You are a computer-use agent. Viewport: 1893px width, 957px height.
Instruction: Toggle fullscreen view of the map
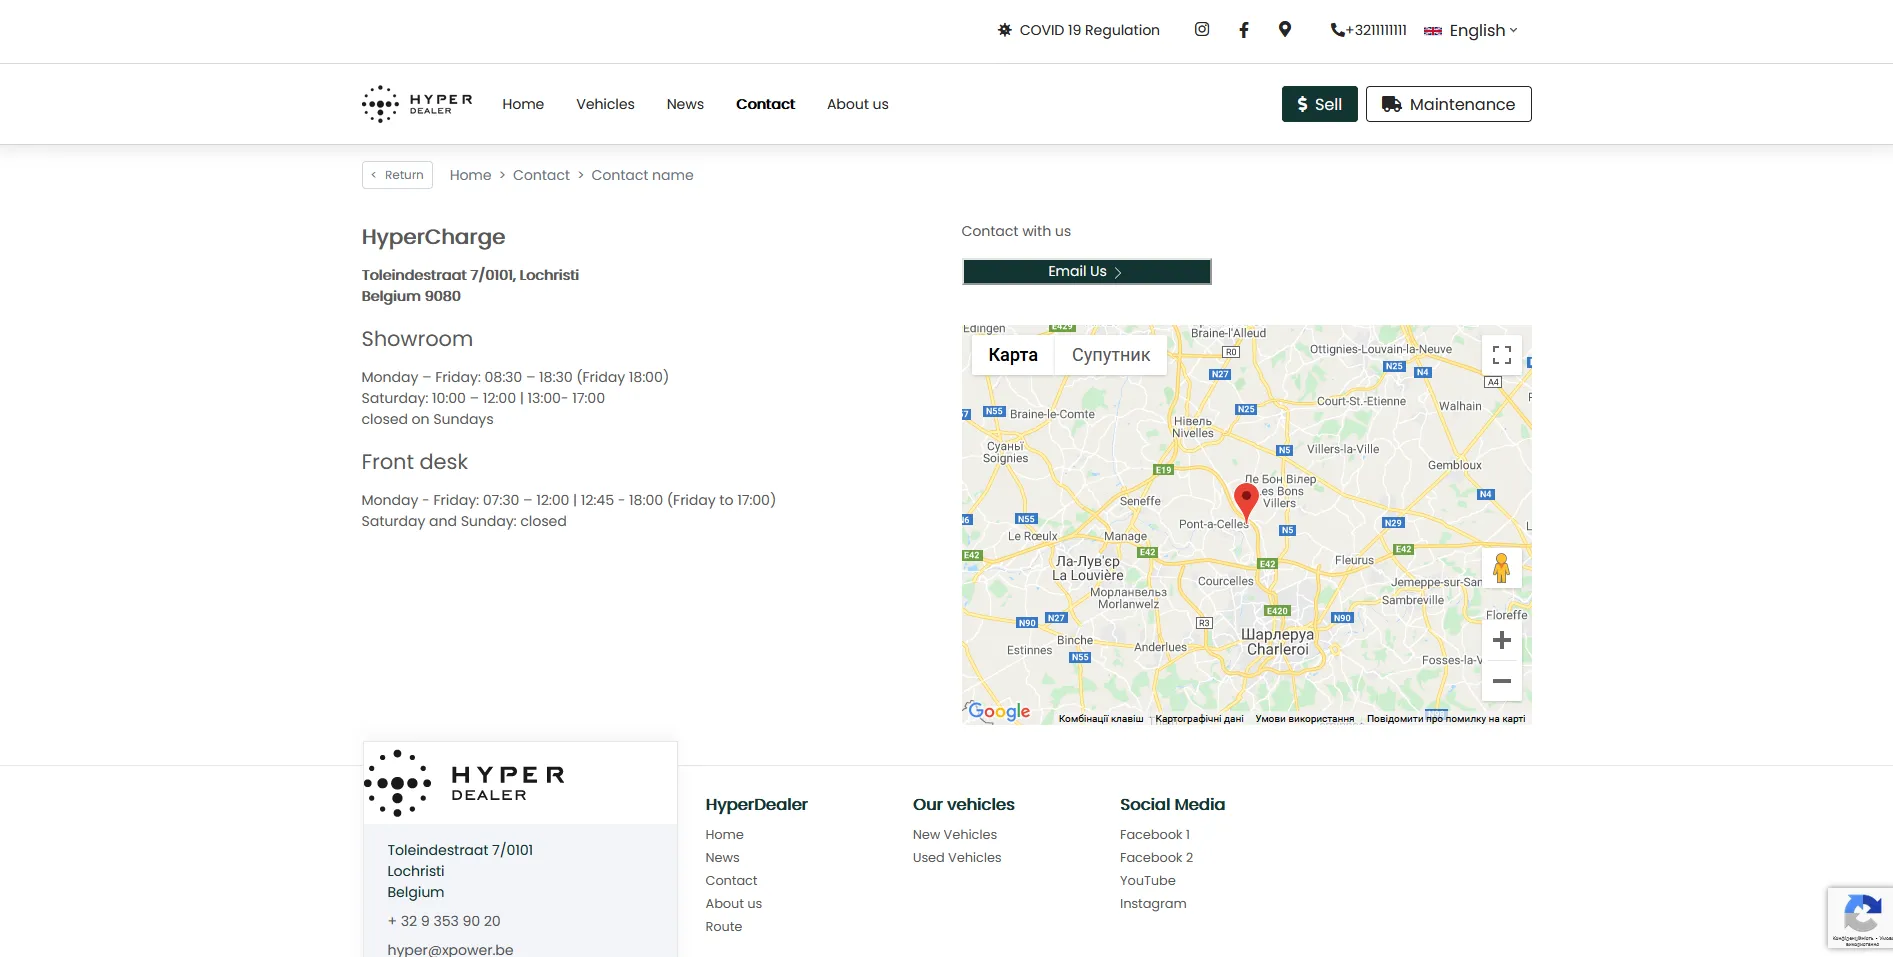click(1501, 355)
